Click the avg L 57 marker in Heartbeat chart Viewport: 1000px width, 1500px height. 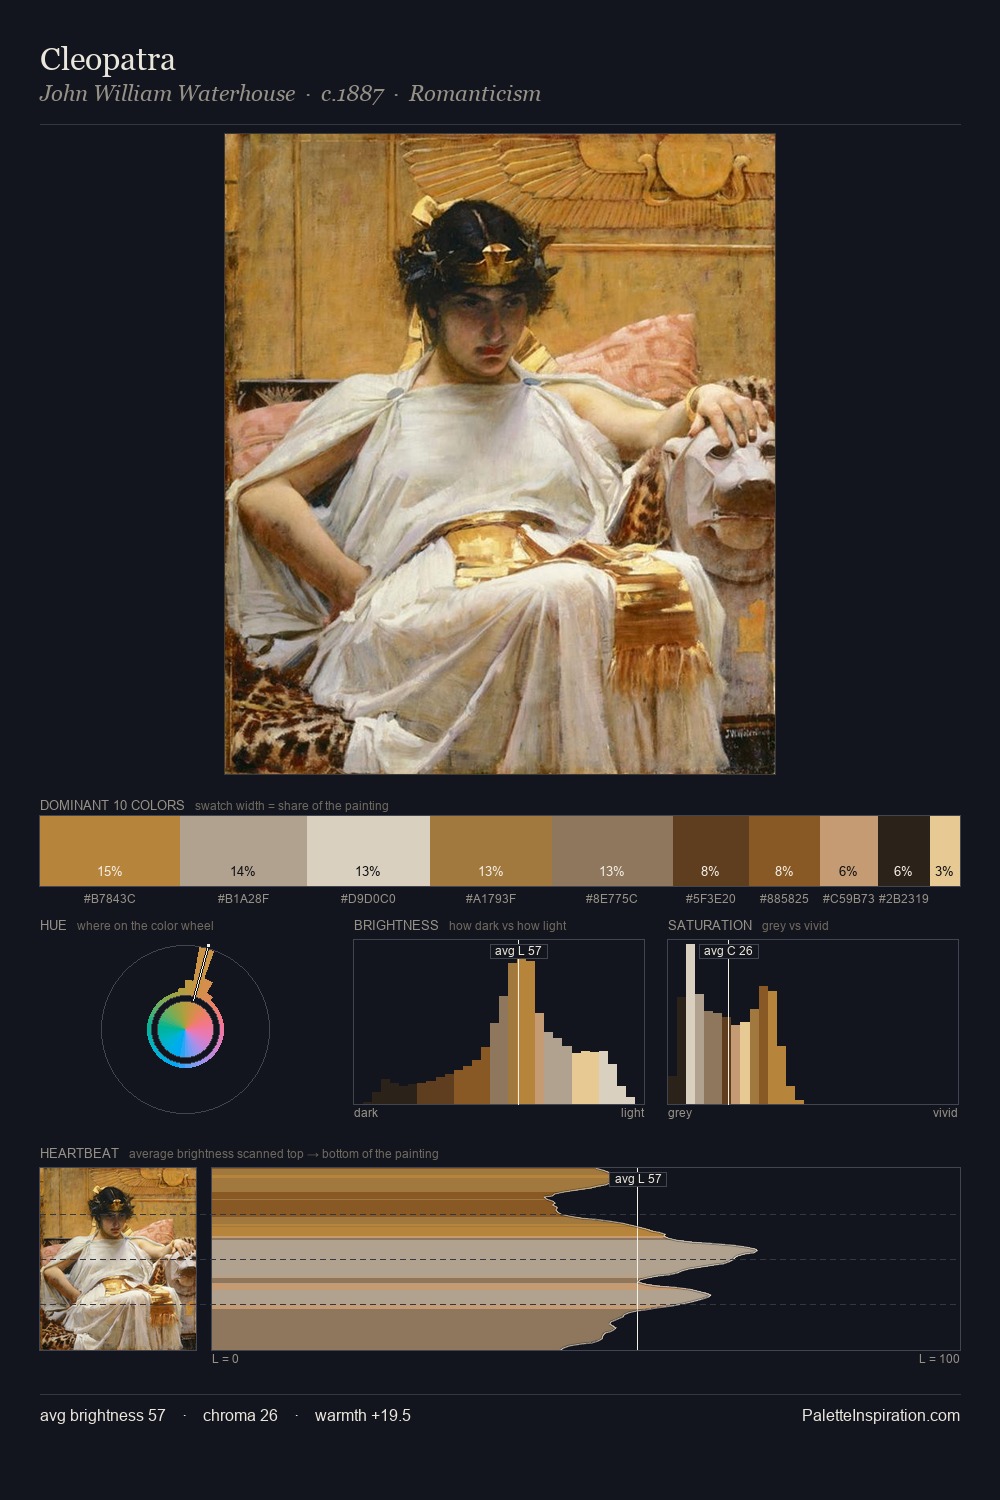pyautogui.click(x=638, y=1179)
